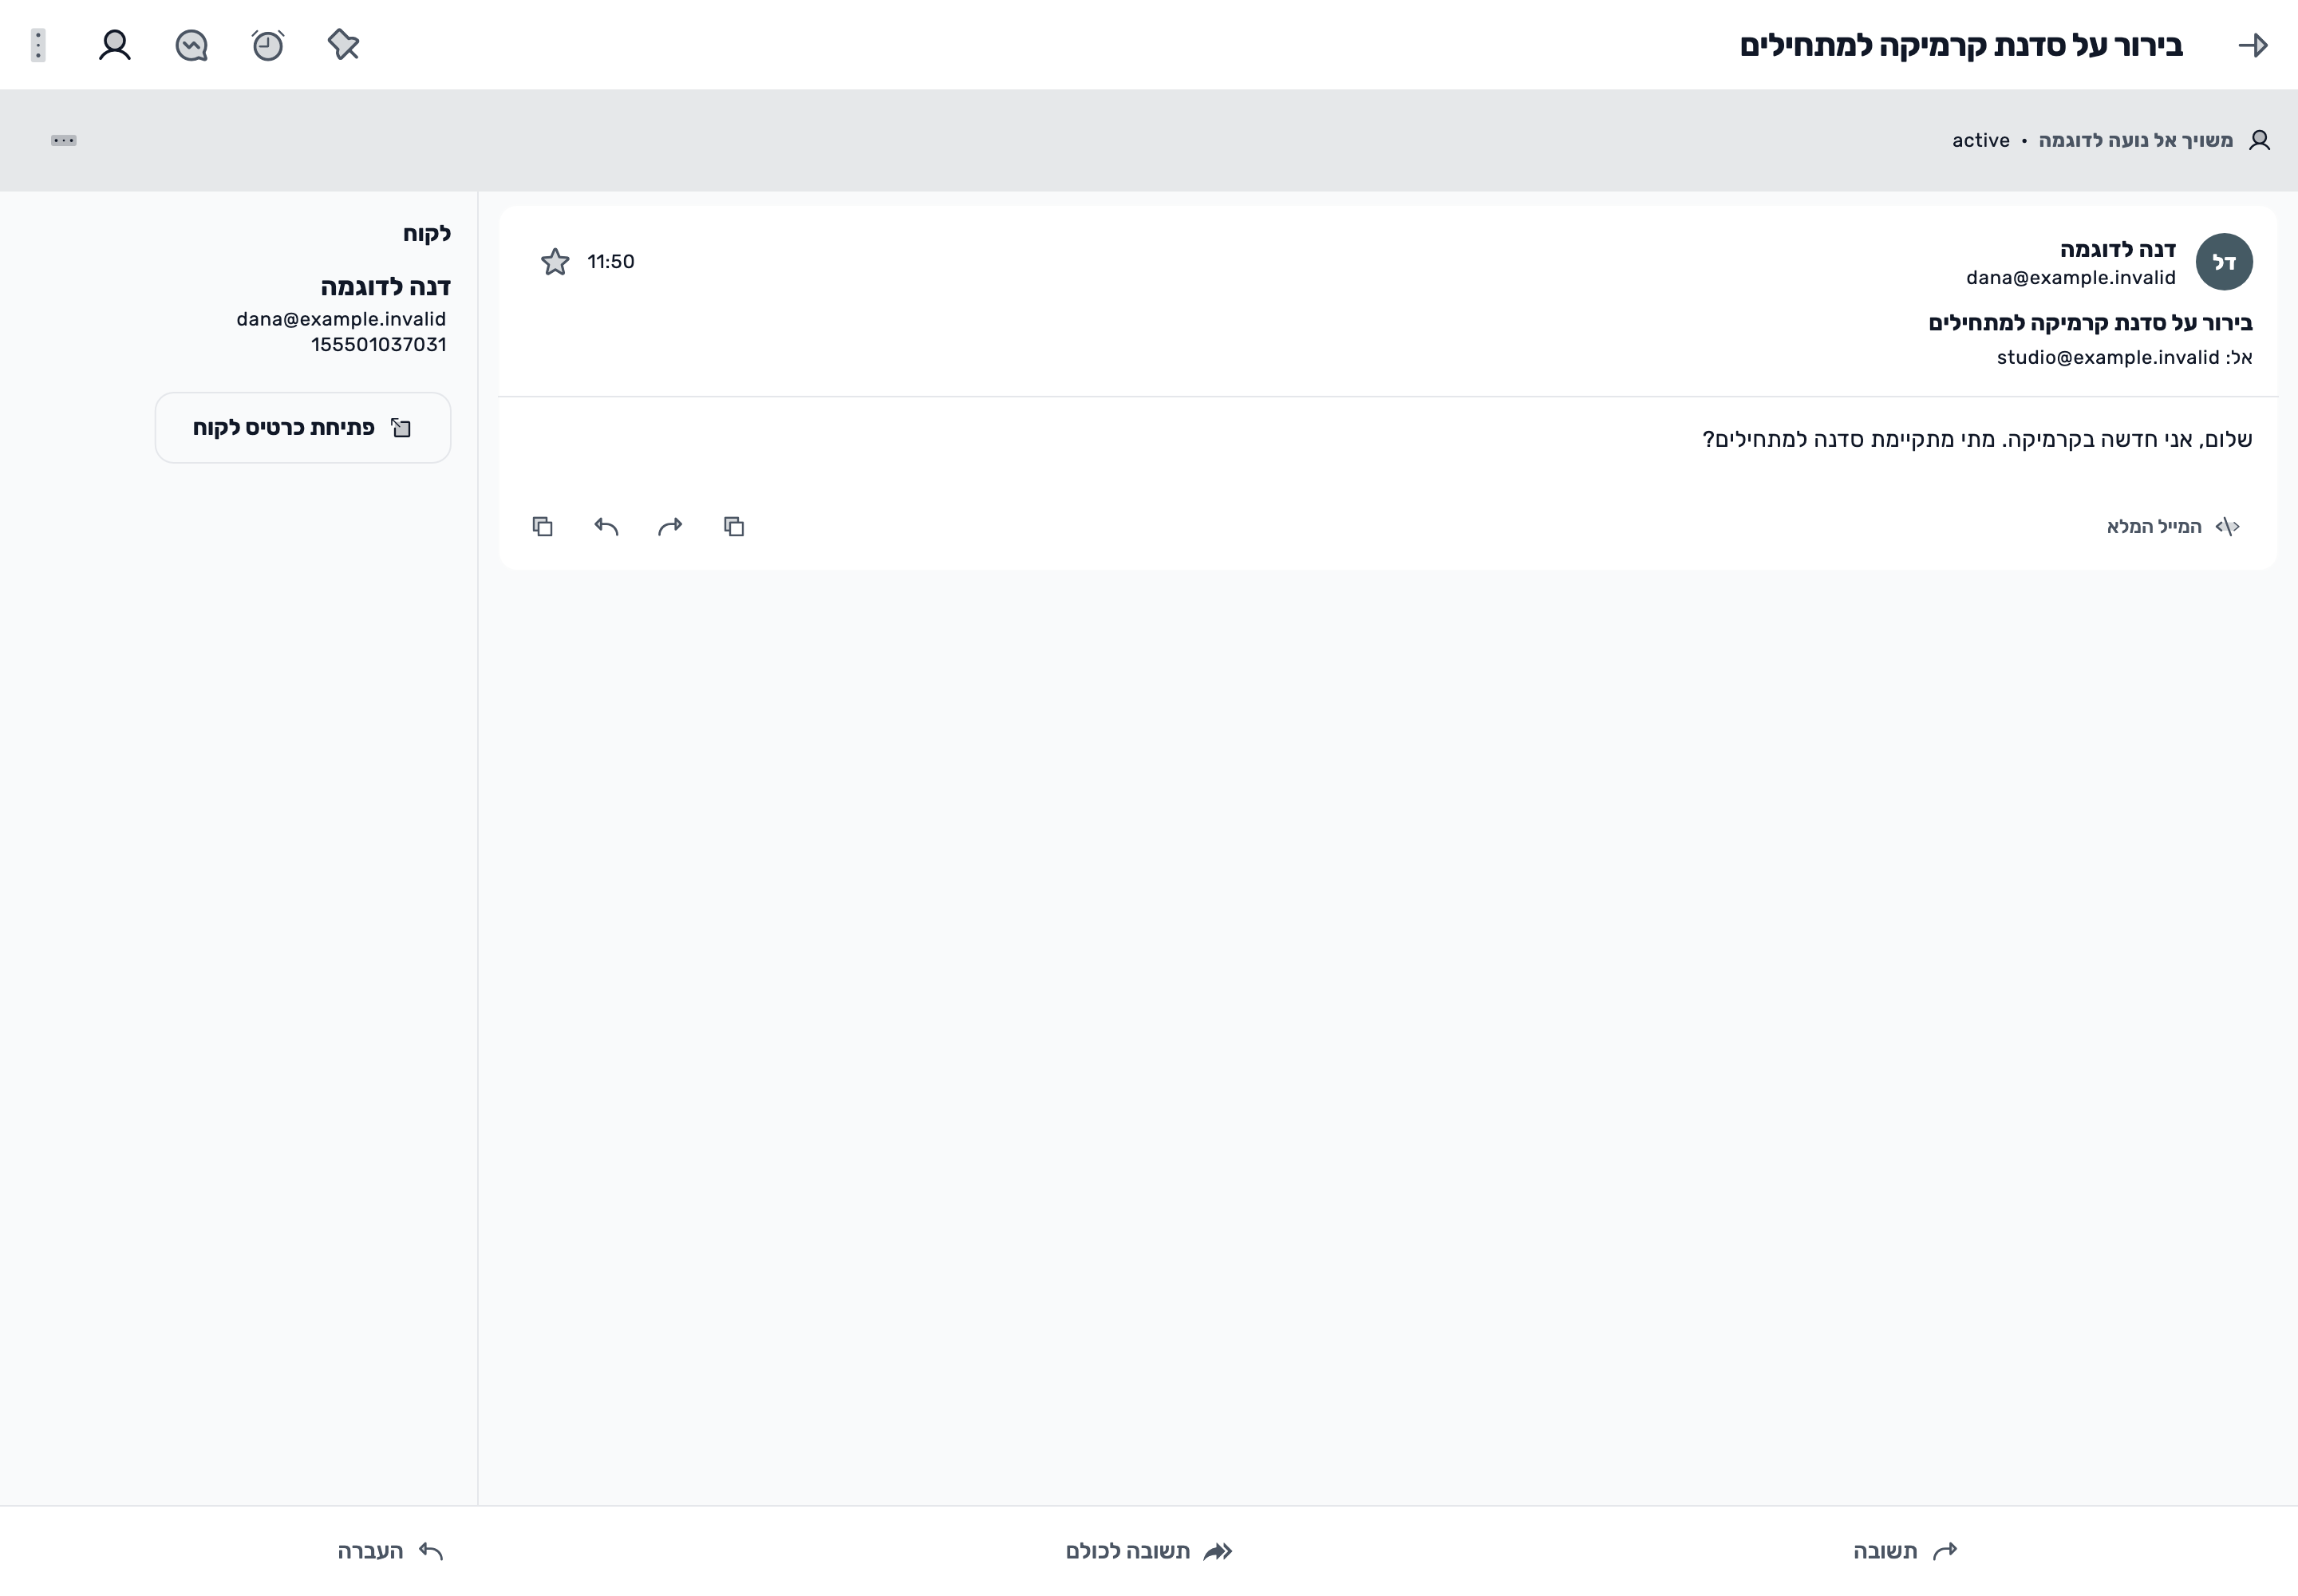Click the דל sender avatar
This screenshot has height=1596, width=2298.
(x=2224, y=262)
